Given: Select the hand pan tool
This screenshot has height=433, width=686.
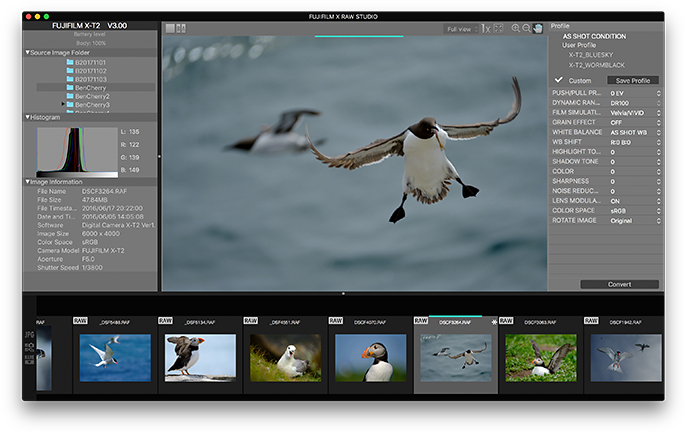Looking at the screenshot, I should (538, 29).
